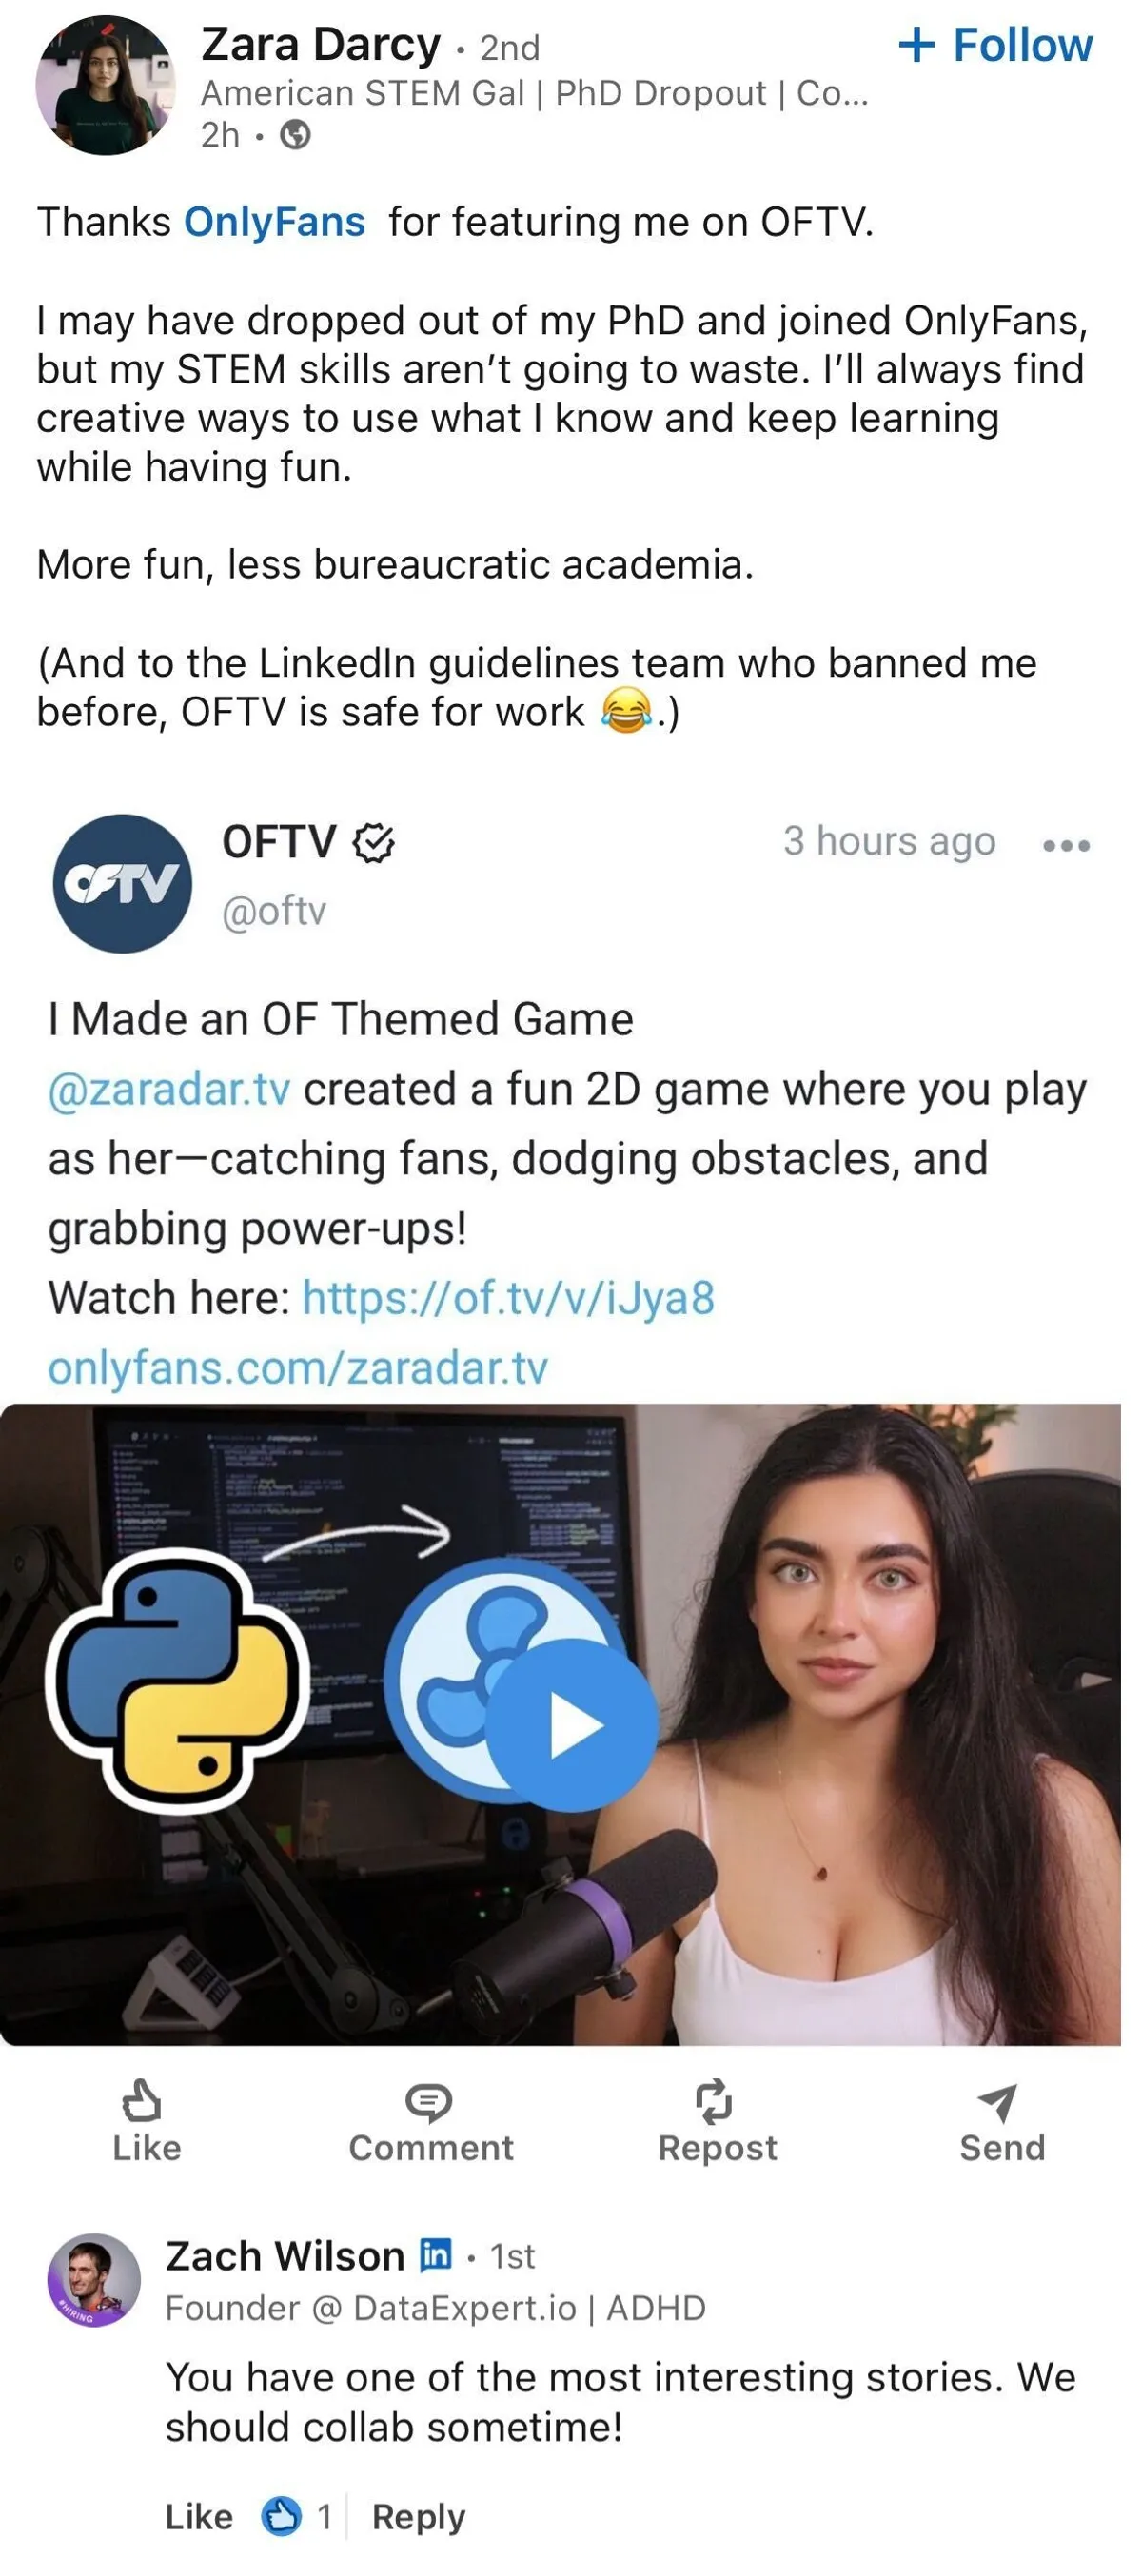Open the OnlyFans company link
Image resolution: width=1142 pixels, height=2576 pixels.
[274, 222]
